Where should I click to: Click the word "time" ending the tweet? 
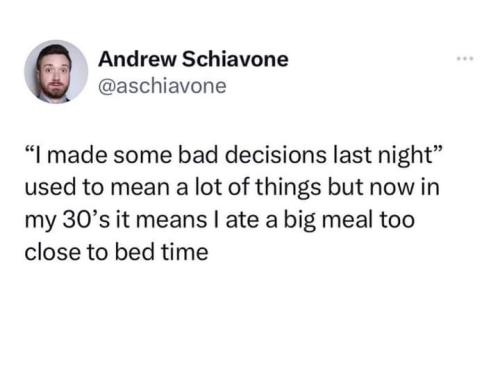click(x=185, y=252)
